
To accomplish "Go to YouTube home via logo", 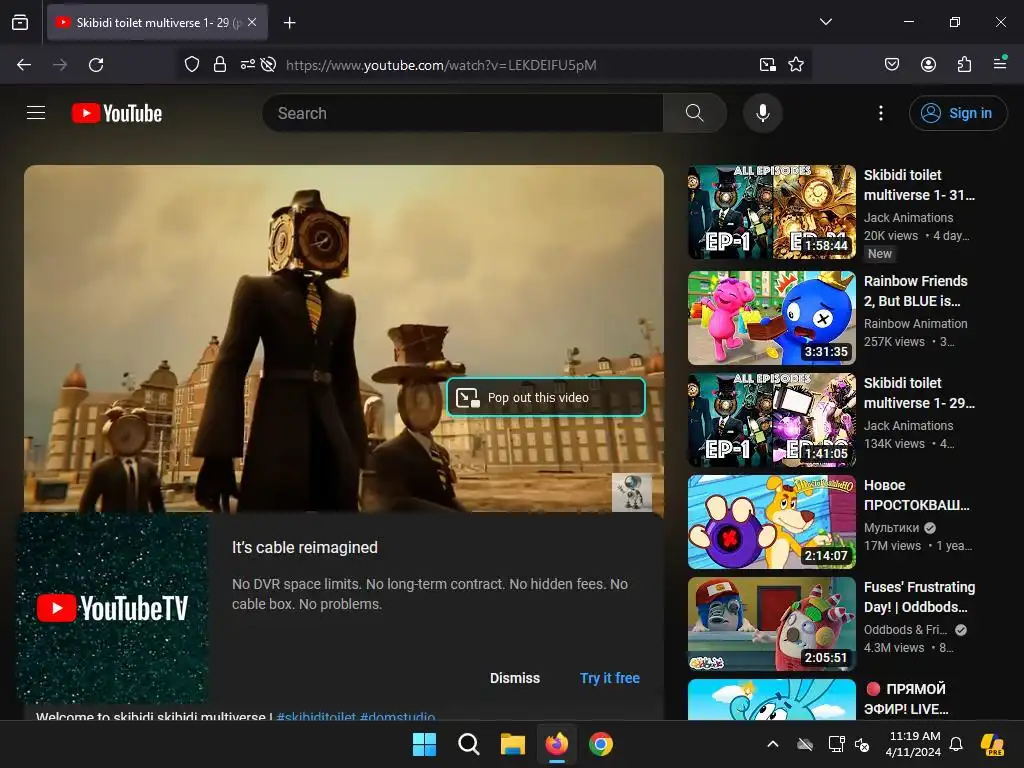I will [117, 113].
